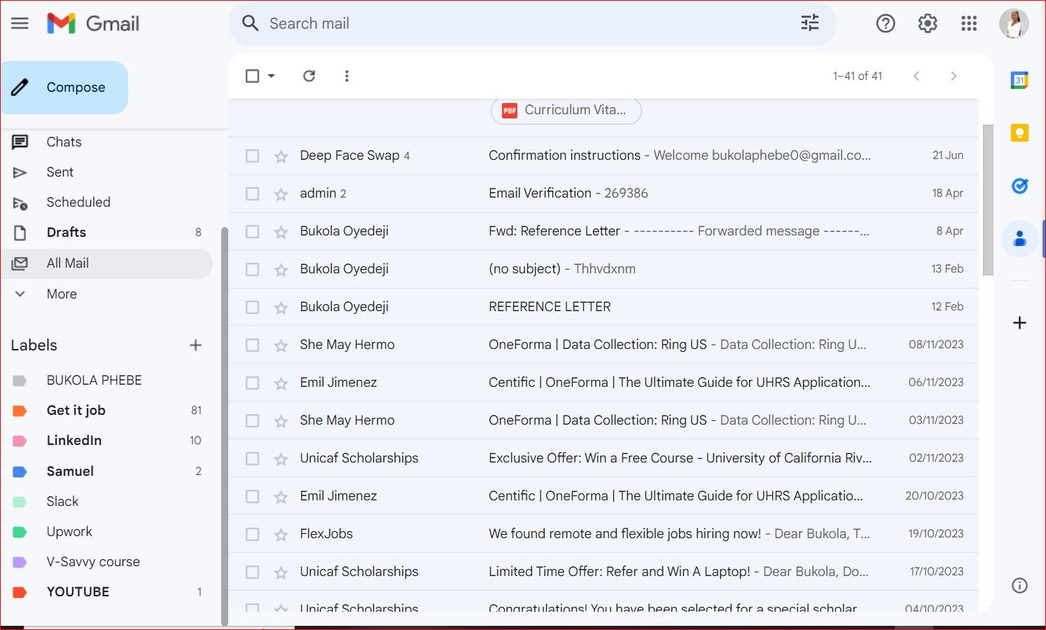Viewport: 1046px width, 630px height.
Task: Click the '1–41 of 41' count
Action: click(857, 76)
